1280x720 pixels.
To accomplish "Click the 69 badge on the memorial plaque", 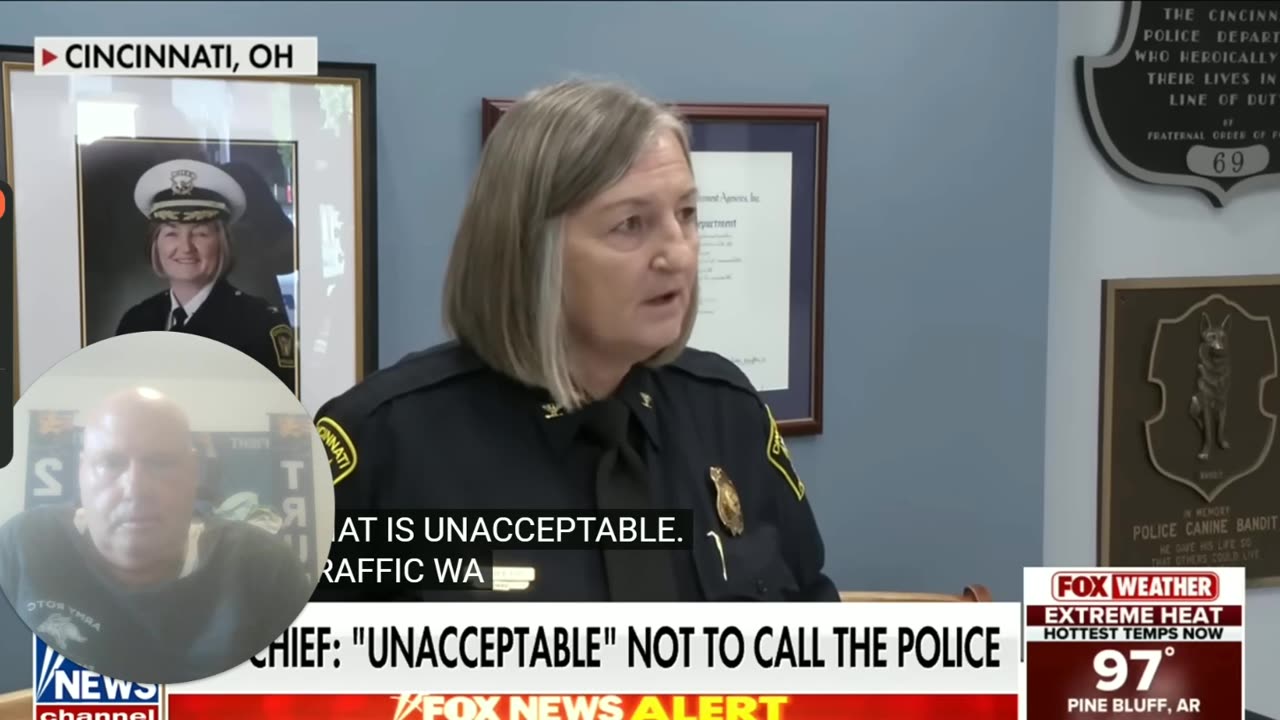I will (x=1227, y=160).
